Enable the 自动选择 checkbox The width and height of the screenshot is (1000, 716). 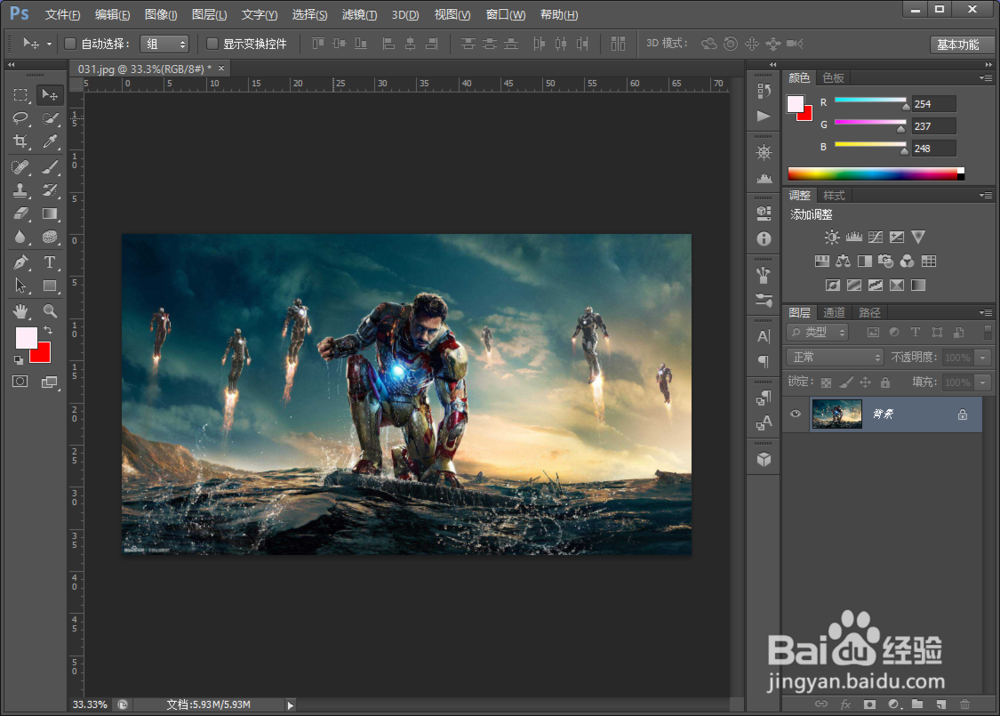pyautogui.click(x=70, y=43)
